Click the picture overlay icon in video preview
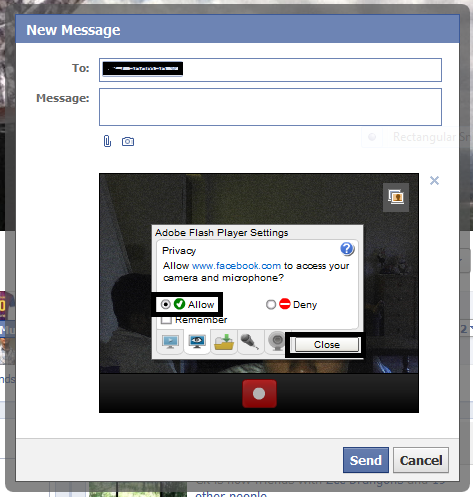Image resolution: width=473 pixels, height=497 pixels. point(396,197)
